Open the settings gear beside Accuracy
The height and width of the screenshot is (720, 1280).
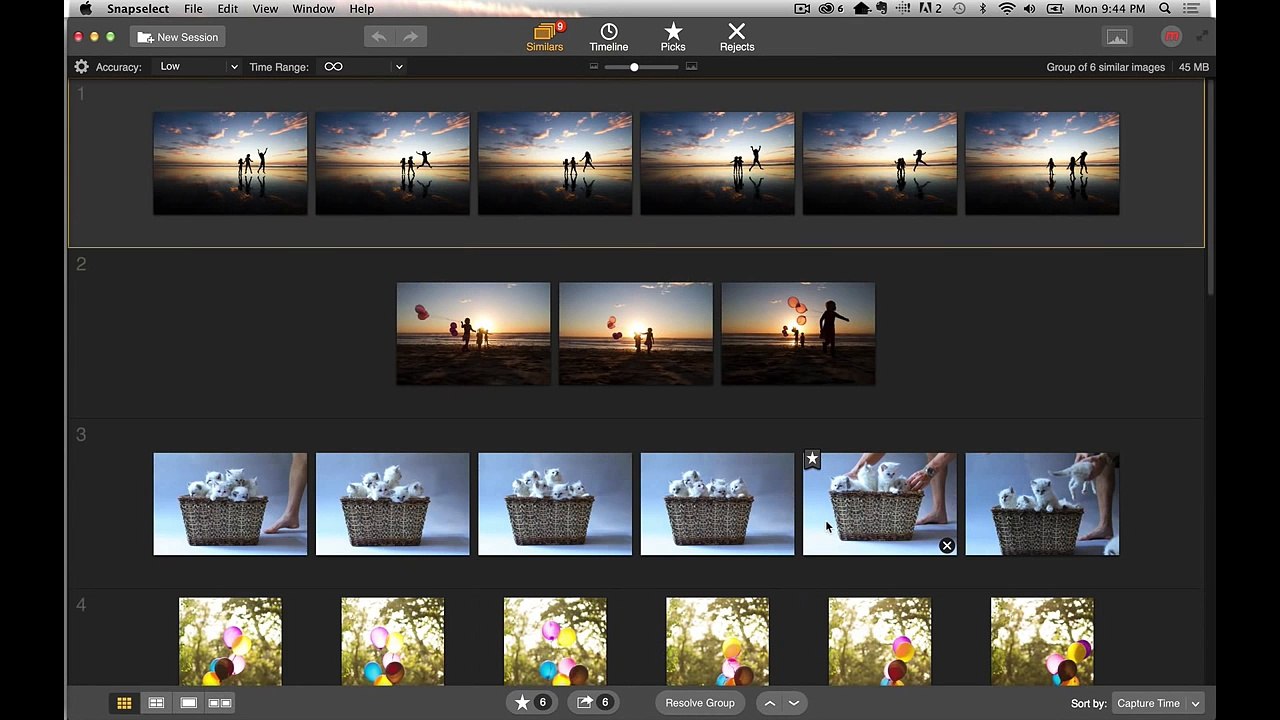(81, 67)
